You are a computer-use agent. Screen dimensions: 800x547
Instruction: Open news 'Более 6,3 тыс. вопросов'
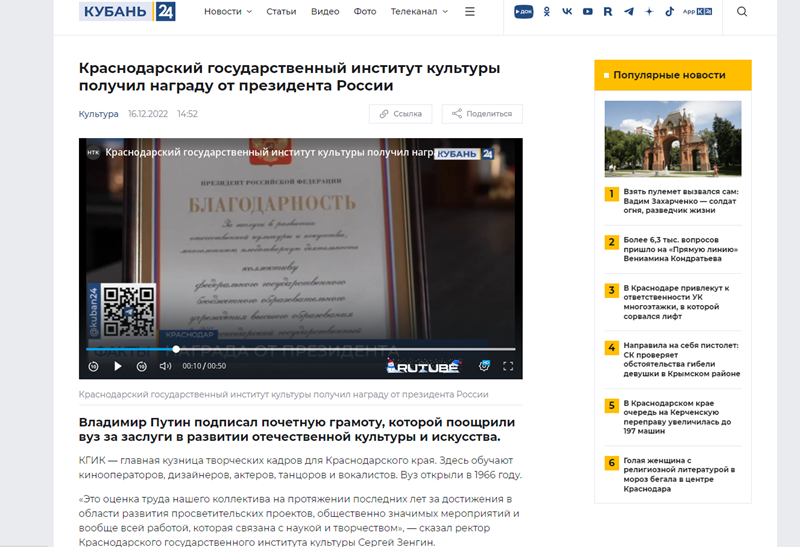point(681,249)
